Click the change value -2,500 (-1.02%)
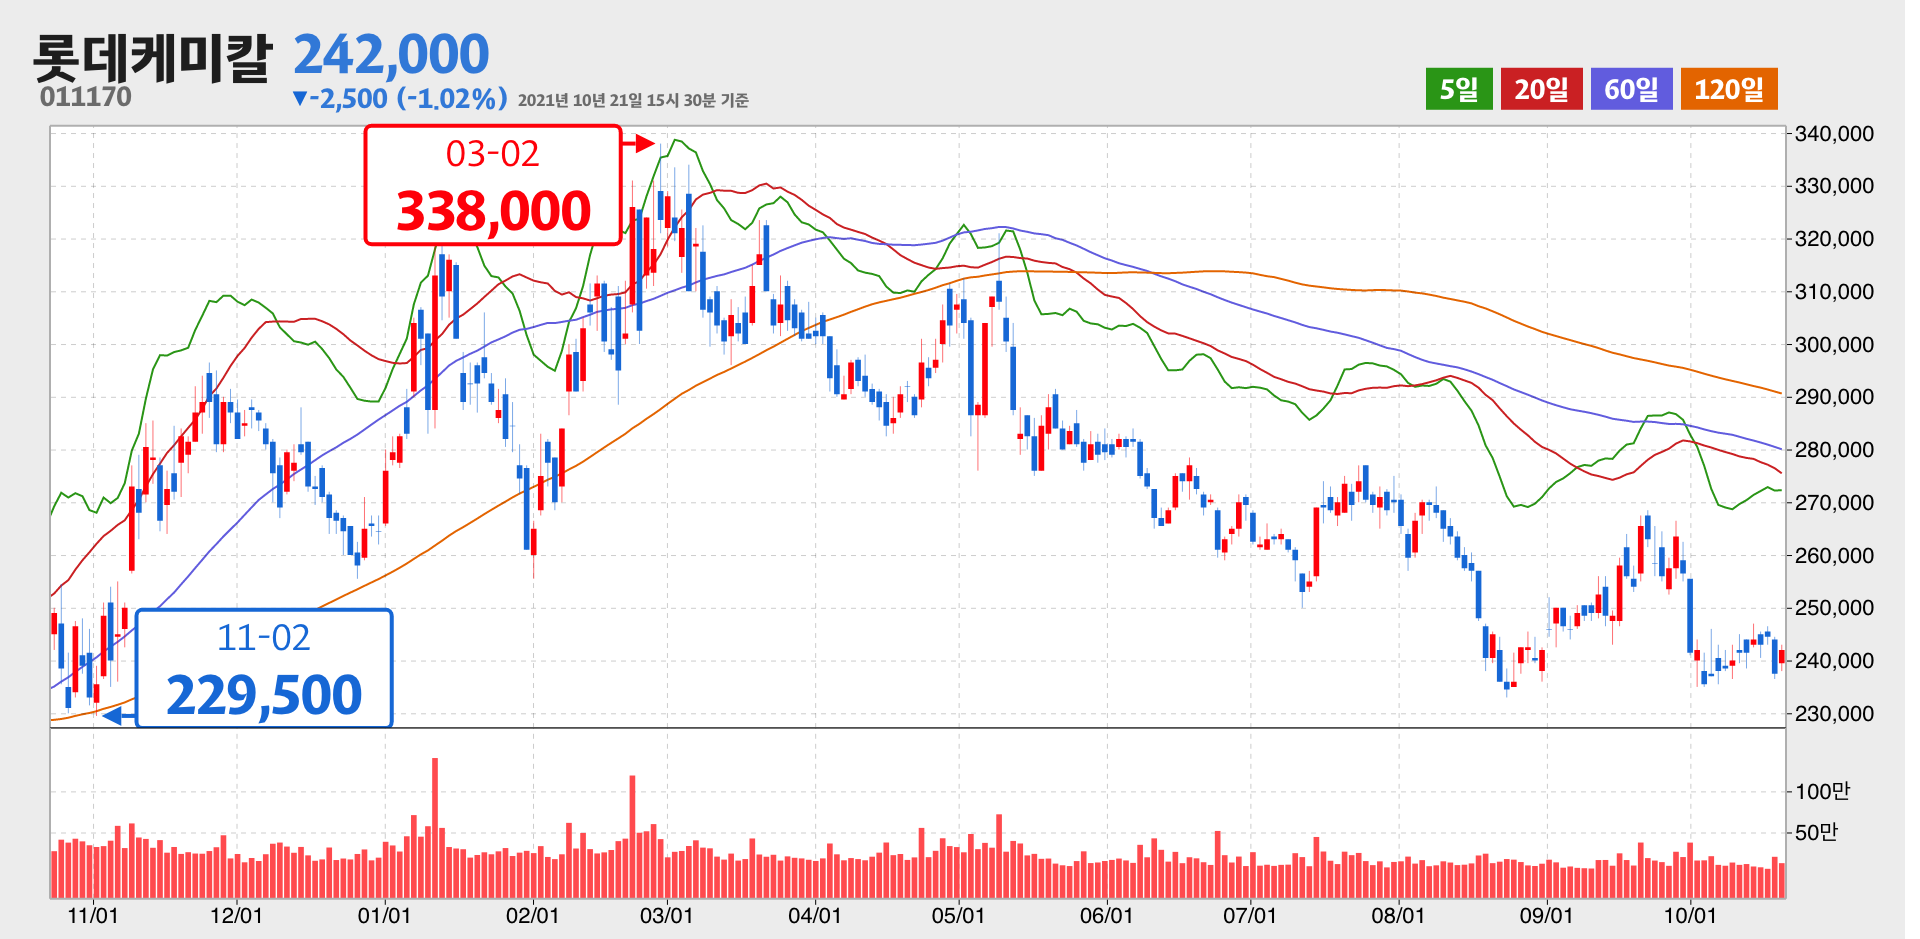This screenshot has height=939, width=1920. (400, 98)
